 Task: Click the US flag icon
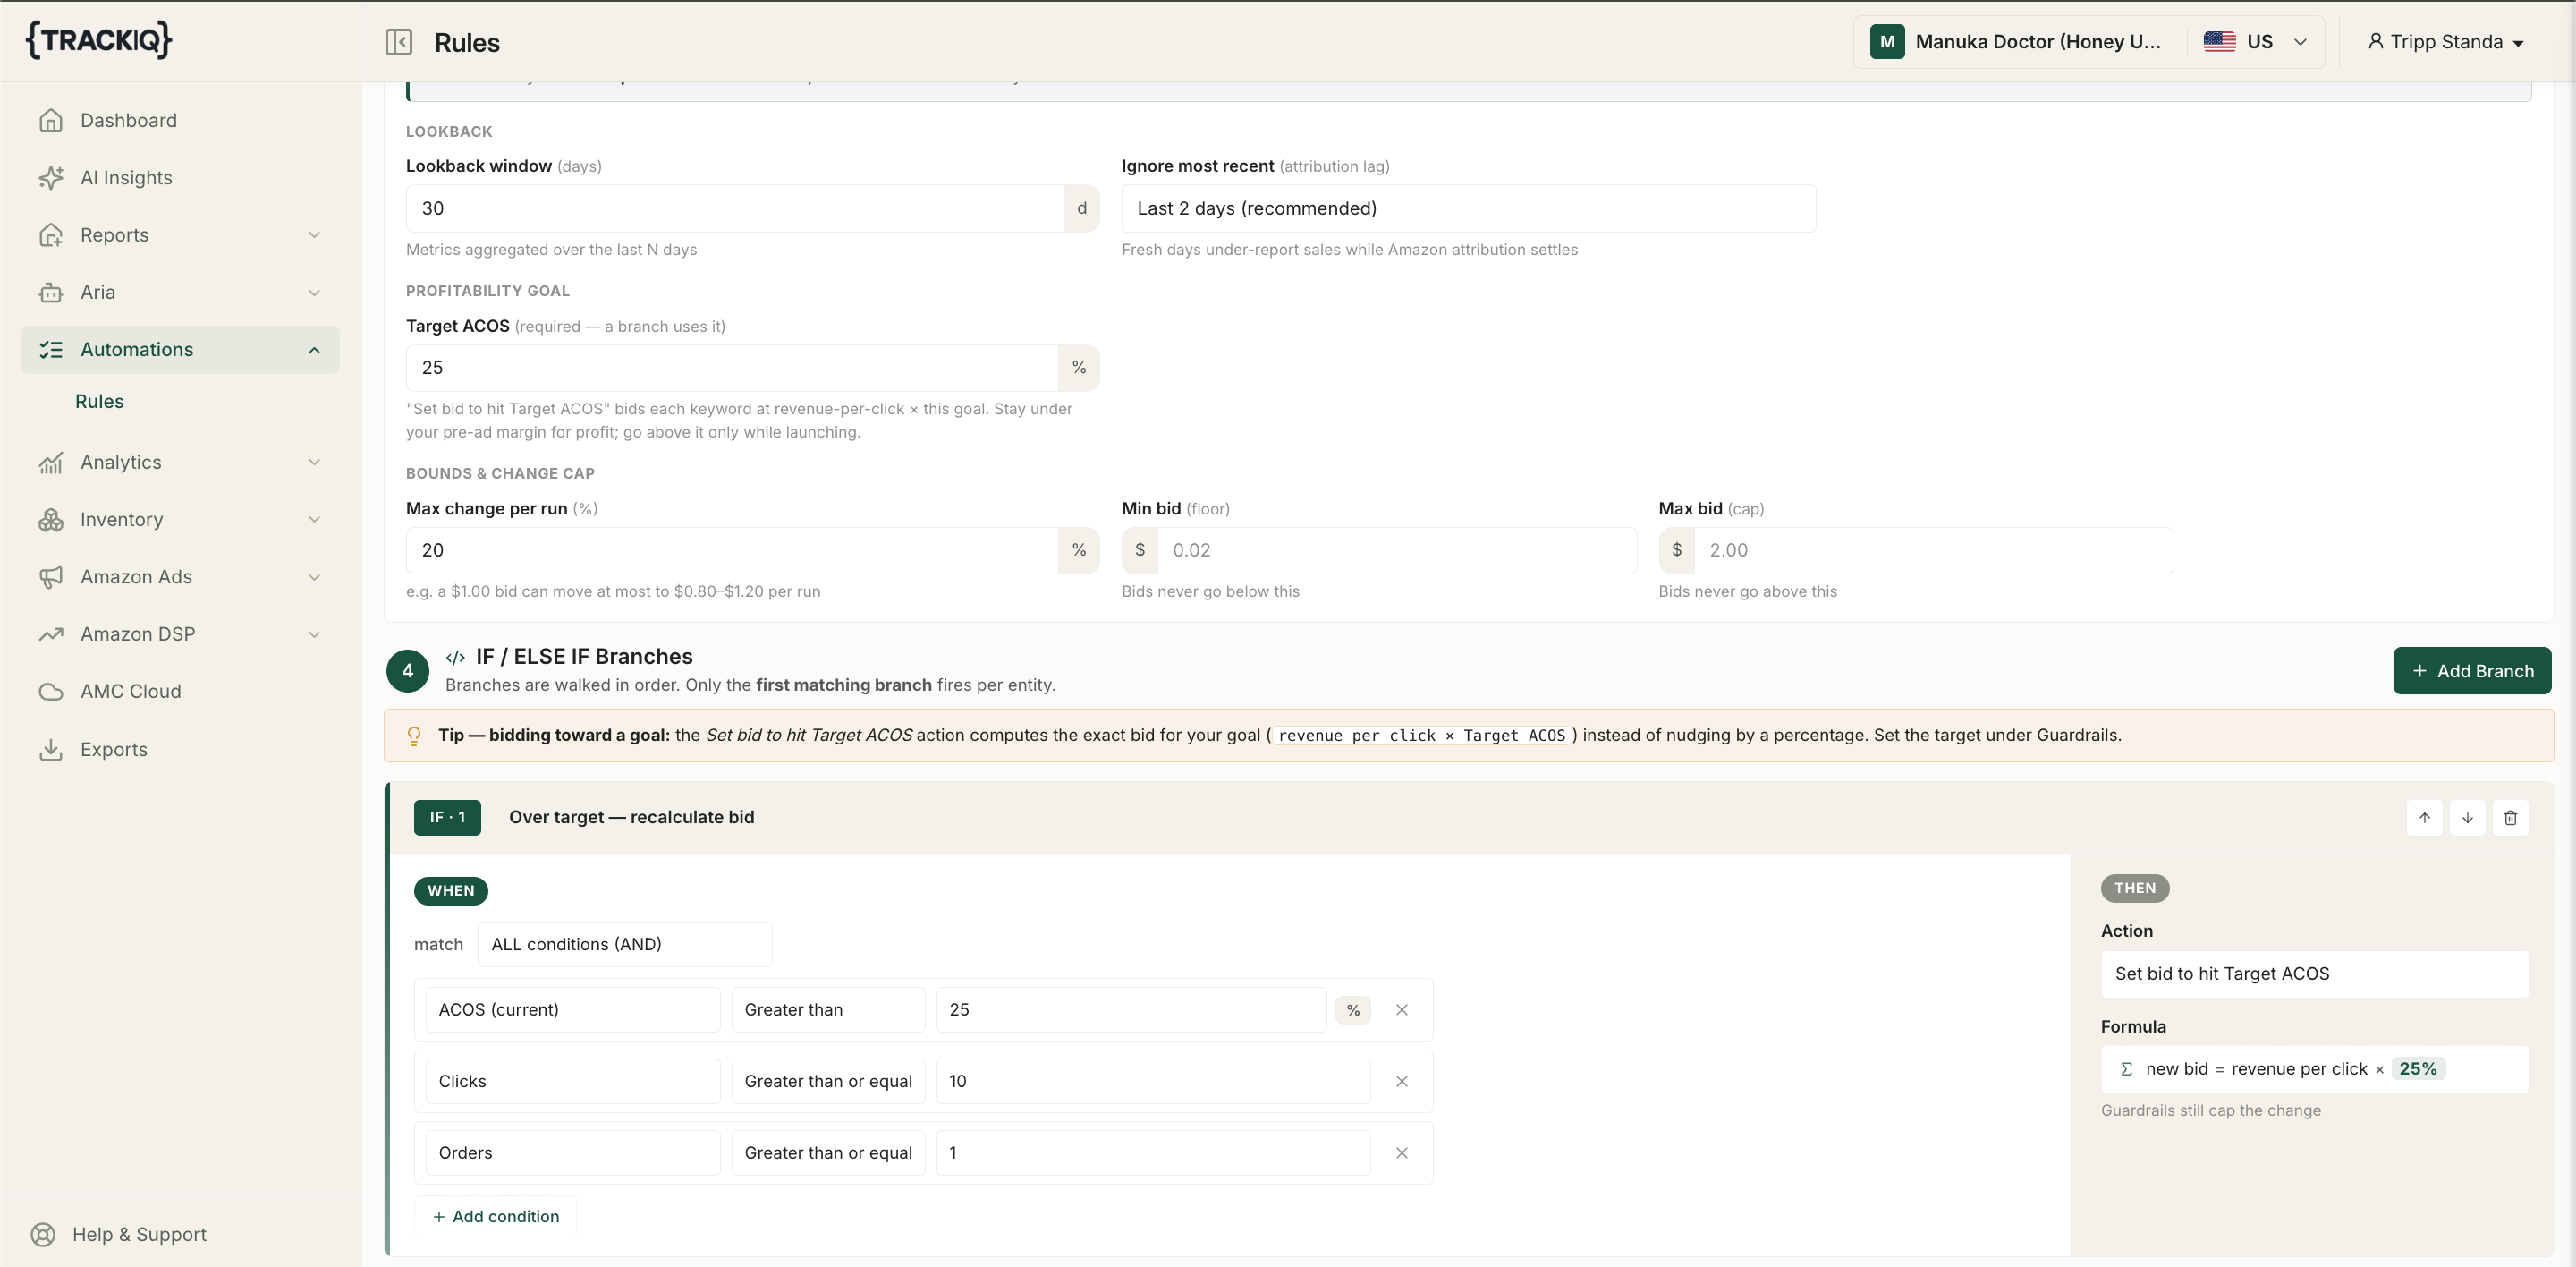coord(2219,42)
